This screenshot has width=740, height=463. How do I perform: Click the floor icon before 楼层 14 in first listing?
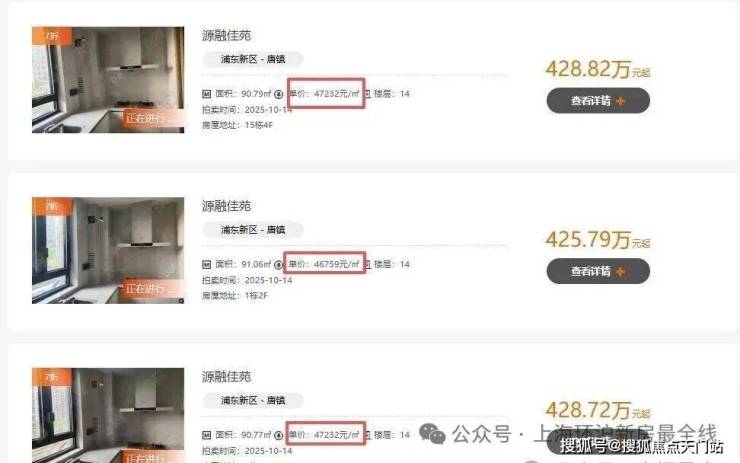[x=368, y=94]
